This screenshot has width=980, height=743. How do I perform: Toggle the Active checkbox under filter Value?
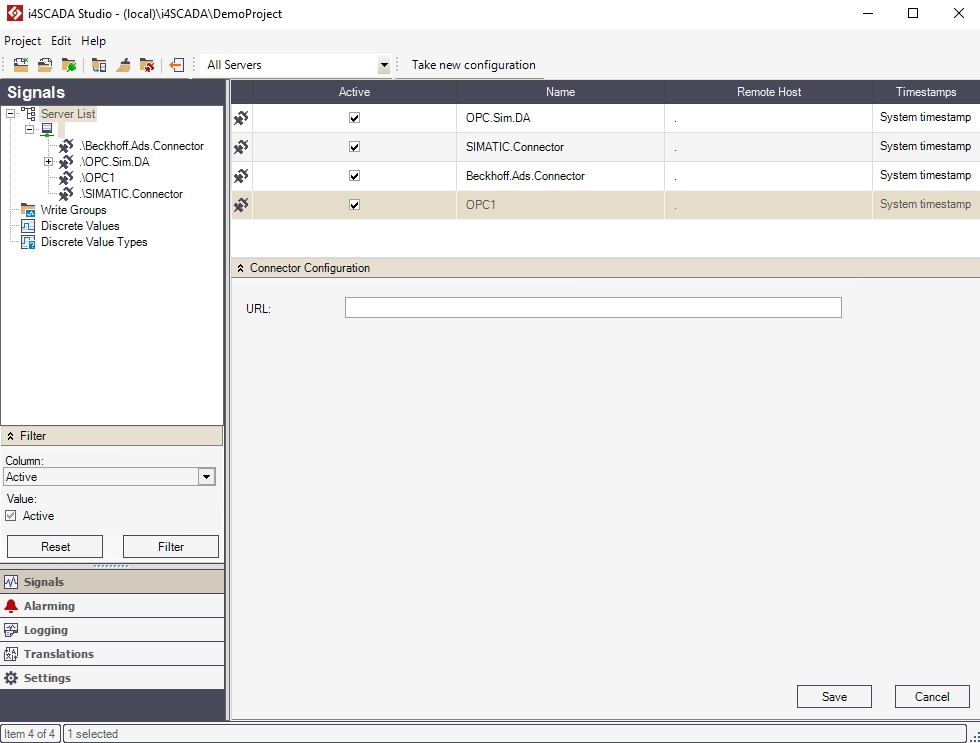[x=11, y=516]
